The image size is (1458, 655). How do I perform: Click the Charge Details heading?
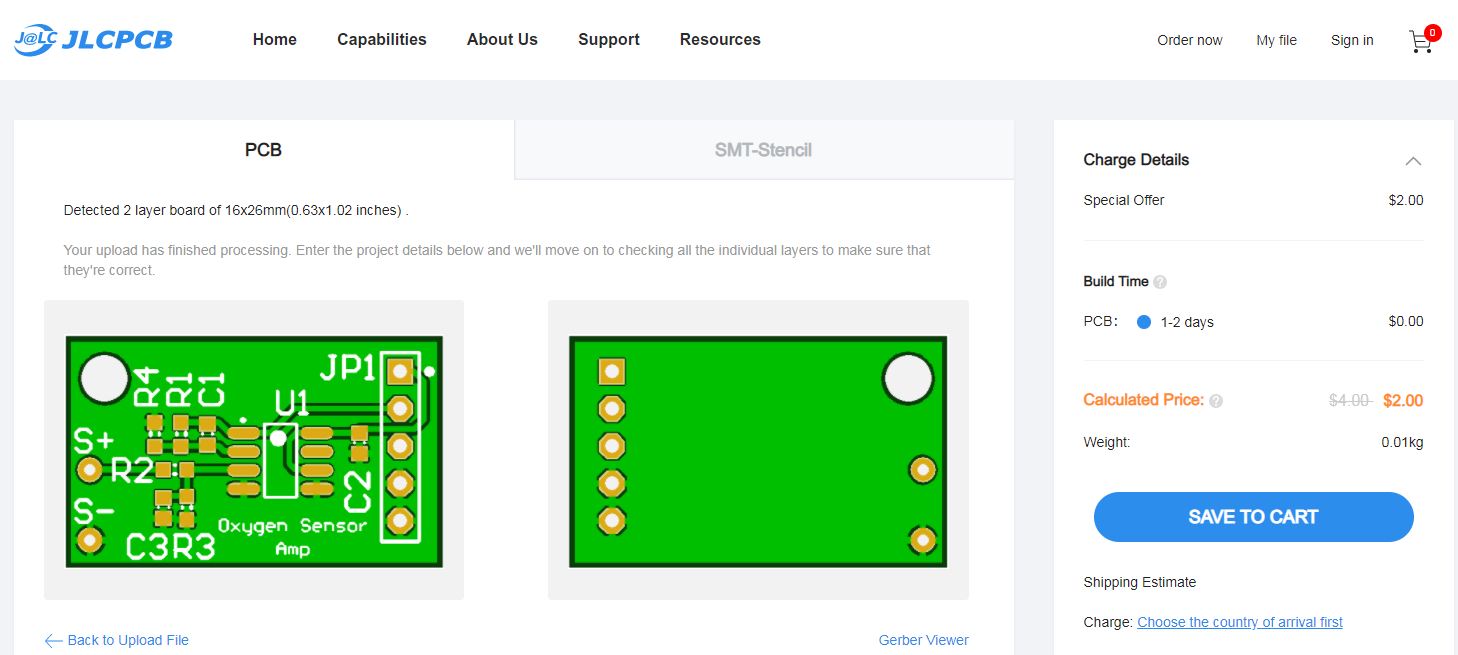tap(1136, 160)
